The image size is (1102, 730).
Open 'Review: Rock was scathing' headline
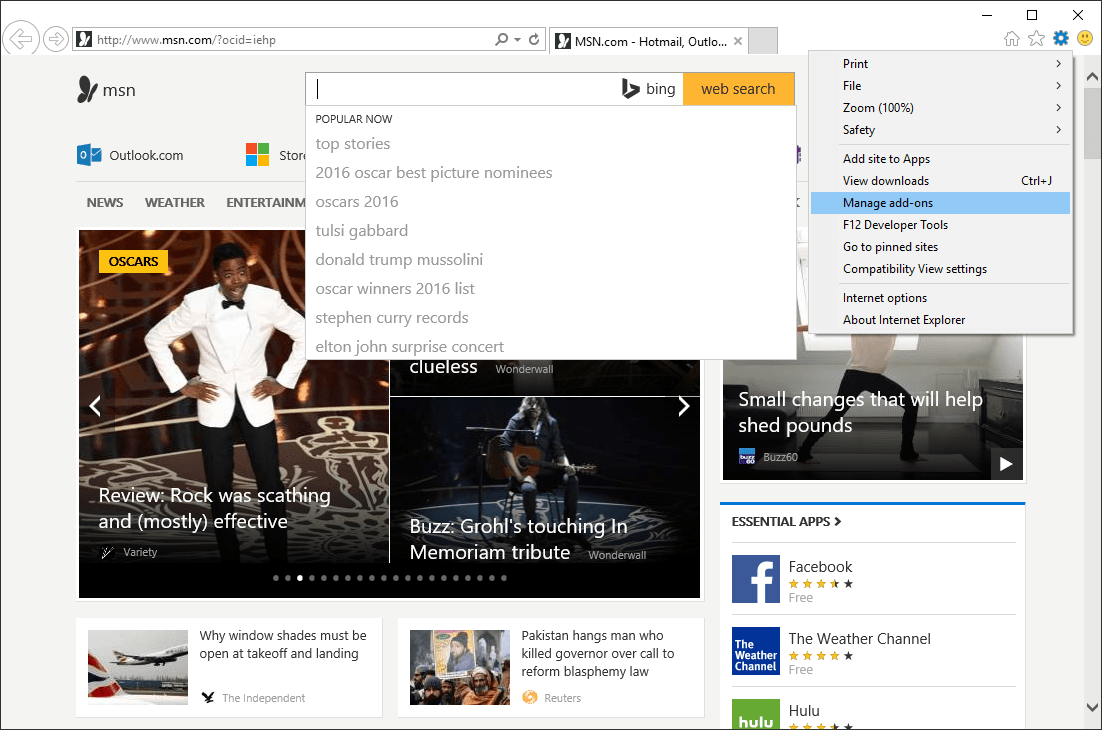coord(214,508)
